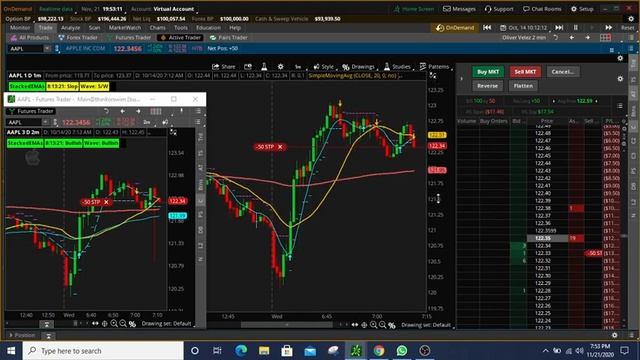This screenshot has width=640, height=360.
Task: Open All Products sub-tab
Action: pos(29,38)
